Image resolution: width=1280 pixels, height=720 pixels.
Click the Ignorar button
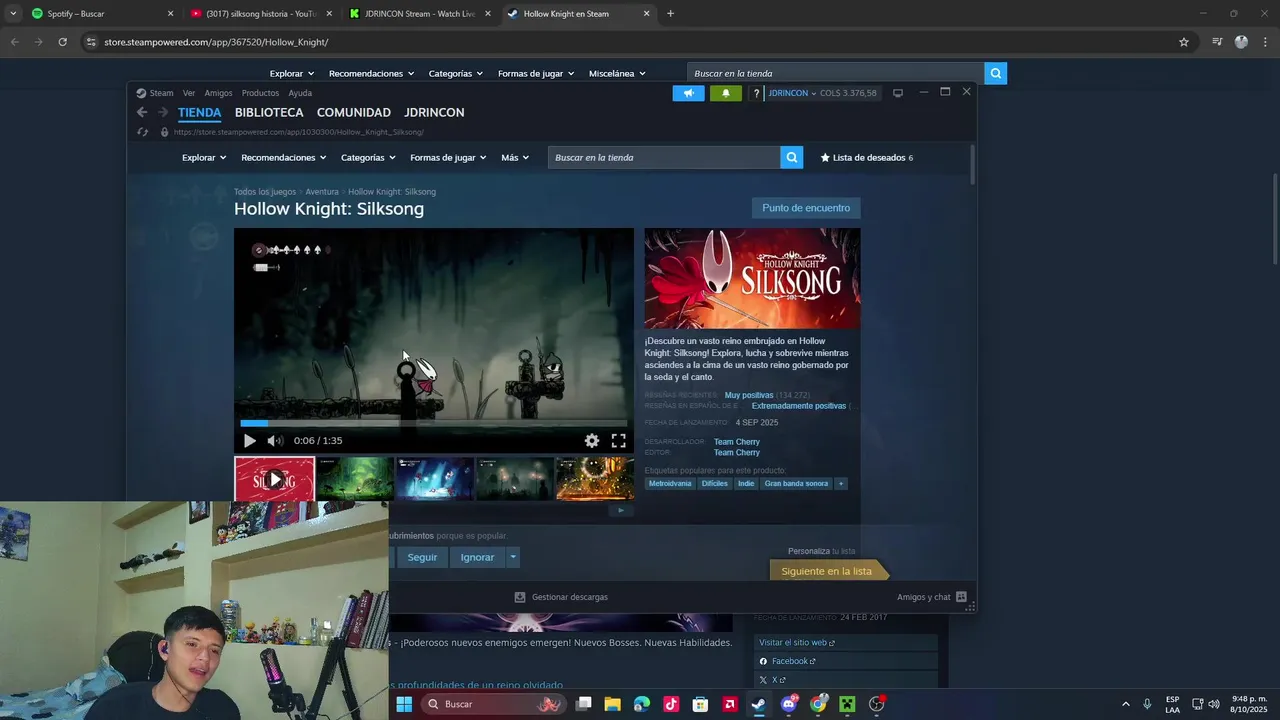coord(477,557)
